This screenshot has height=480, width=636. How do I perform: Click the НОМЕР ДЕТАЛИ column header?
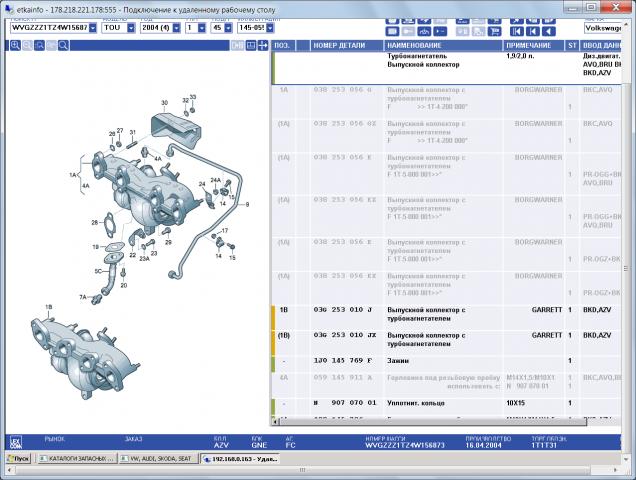tap(347, 45)
